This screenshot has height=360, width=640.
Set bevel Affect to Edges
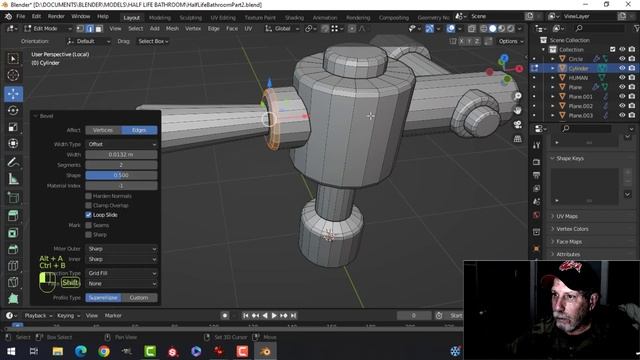[x=139, y=130]
